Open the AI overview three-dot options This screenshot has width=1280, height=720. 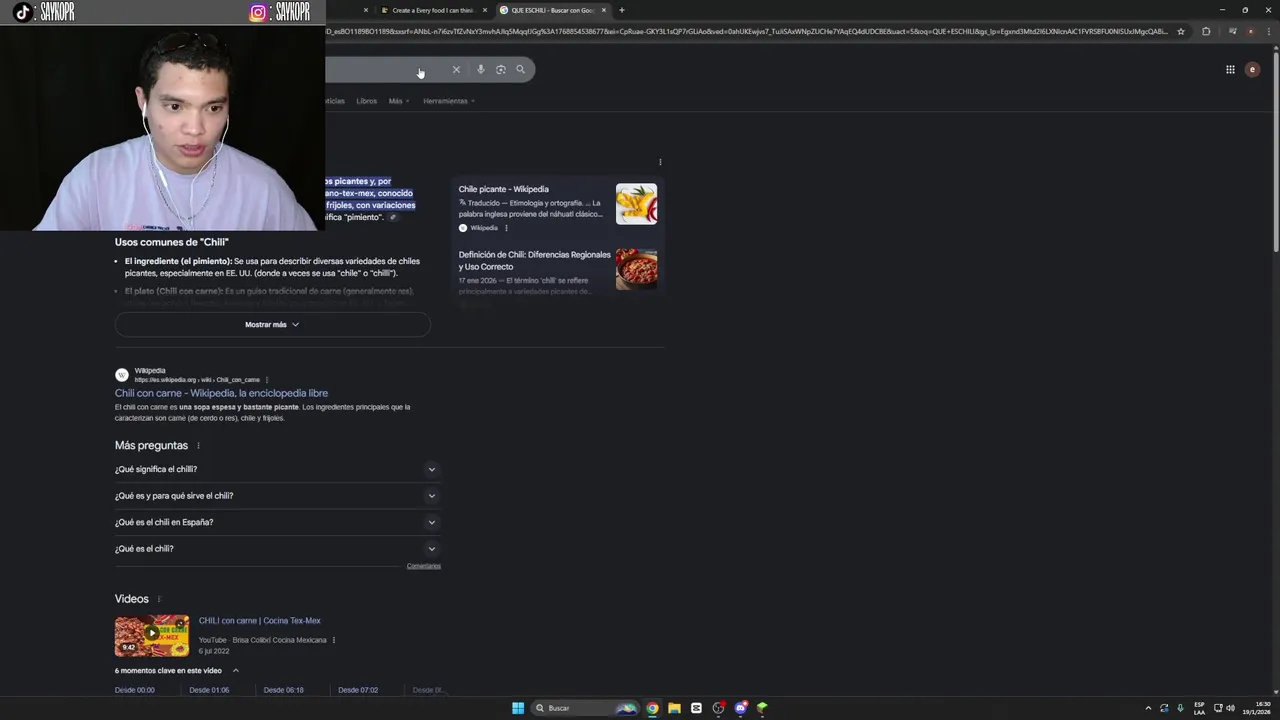[x=660, y=162]
